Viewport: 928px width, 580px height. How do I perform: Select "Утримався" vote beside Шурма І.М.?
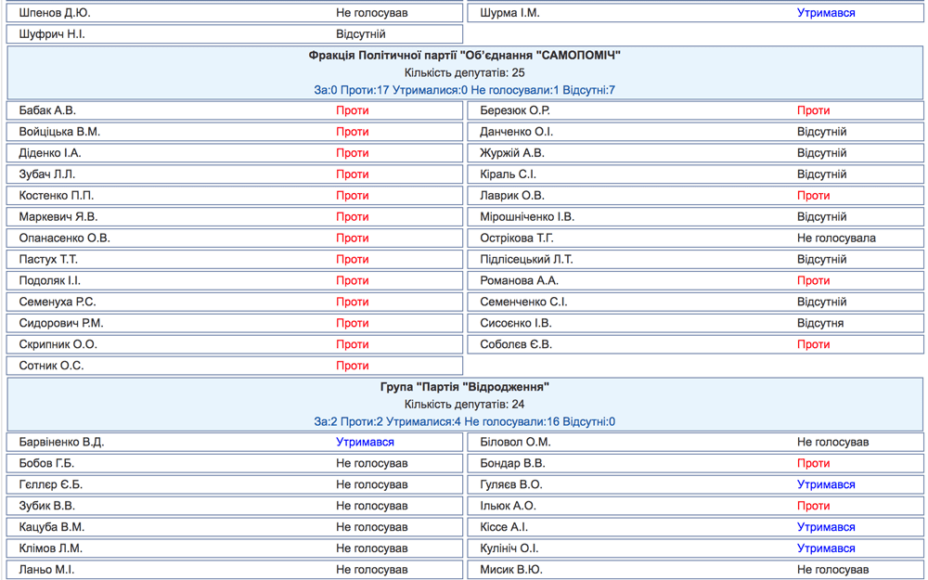pos(826,12)
